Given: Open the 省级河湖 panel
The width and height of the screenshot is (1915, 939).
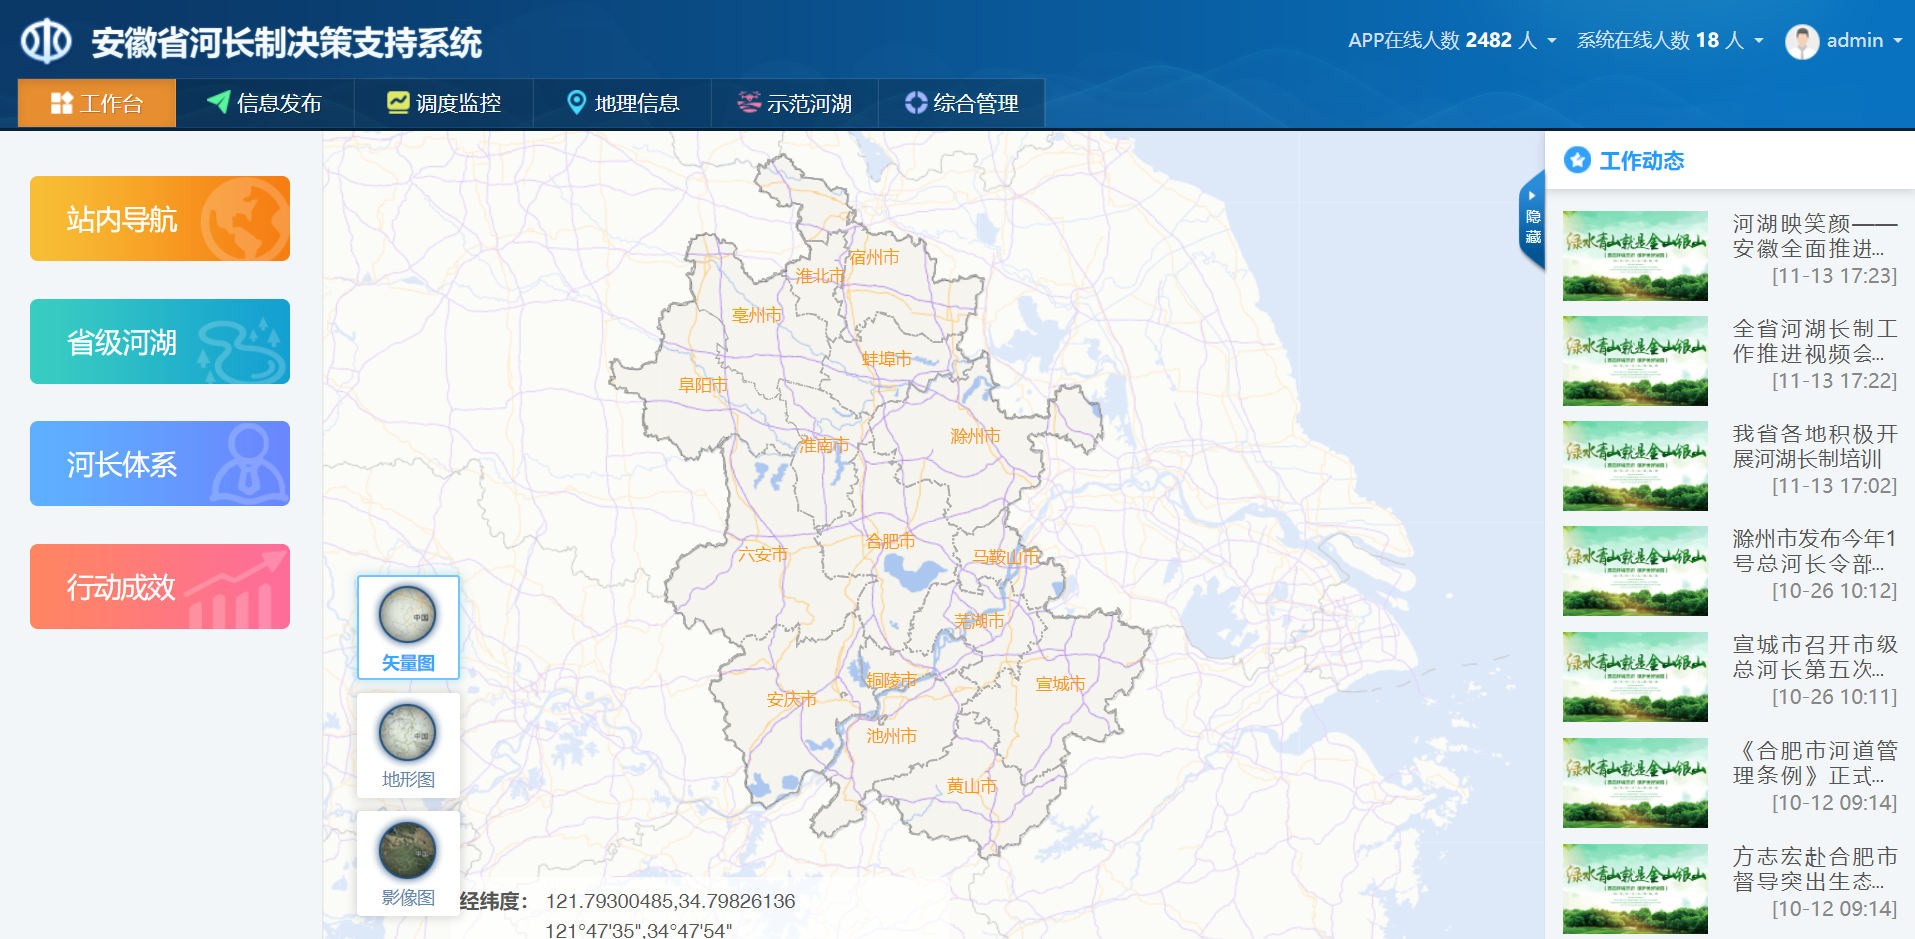Looking at the screenshot, I should click(160, 342).
